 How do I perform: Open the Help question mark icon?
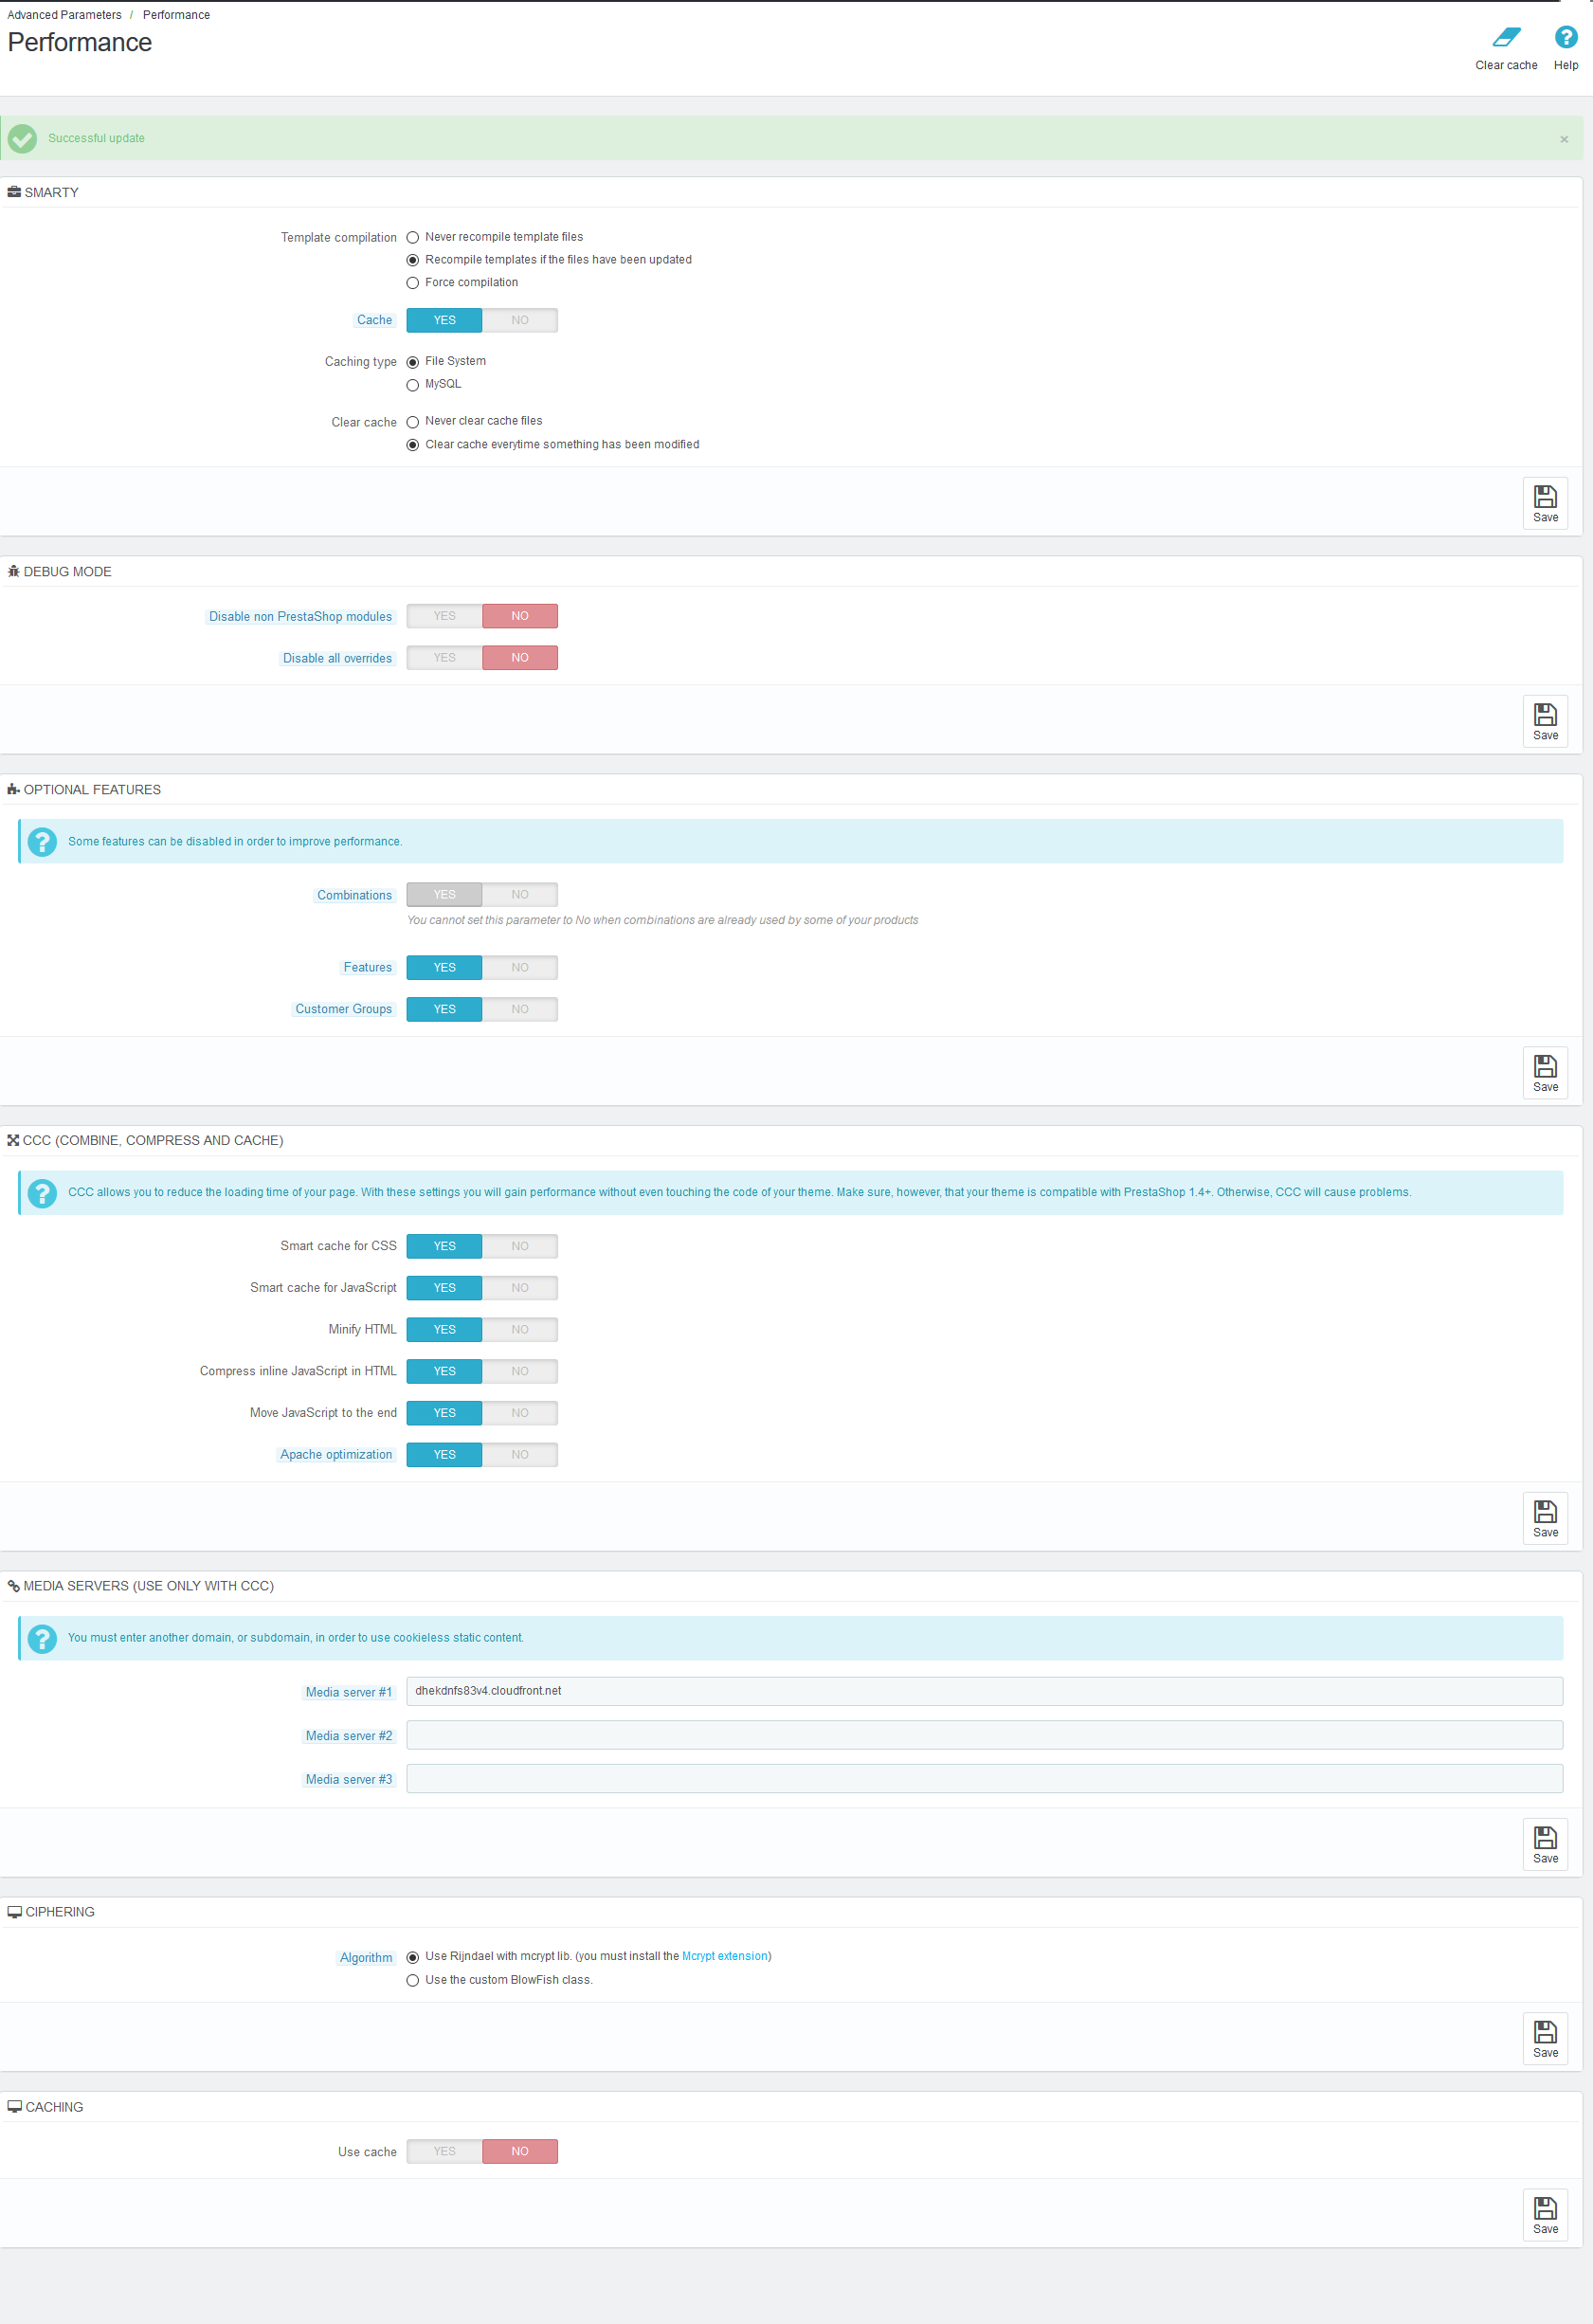1565,38
